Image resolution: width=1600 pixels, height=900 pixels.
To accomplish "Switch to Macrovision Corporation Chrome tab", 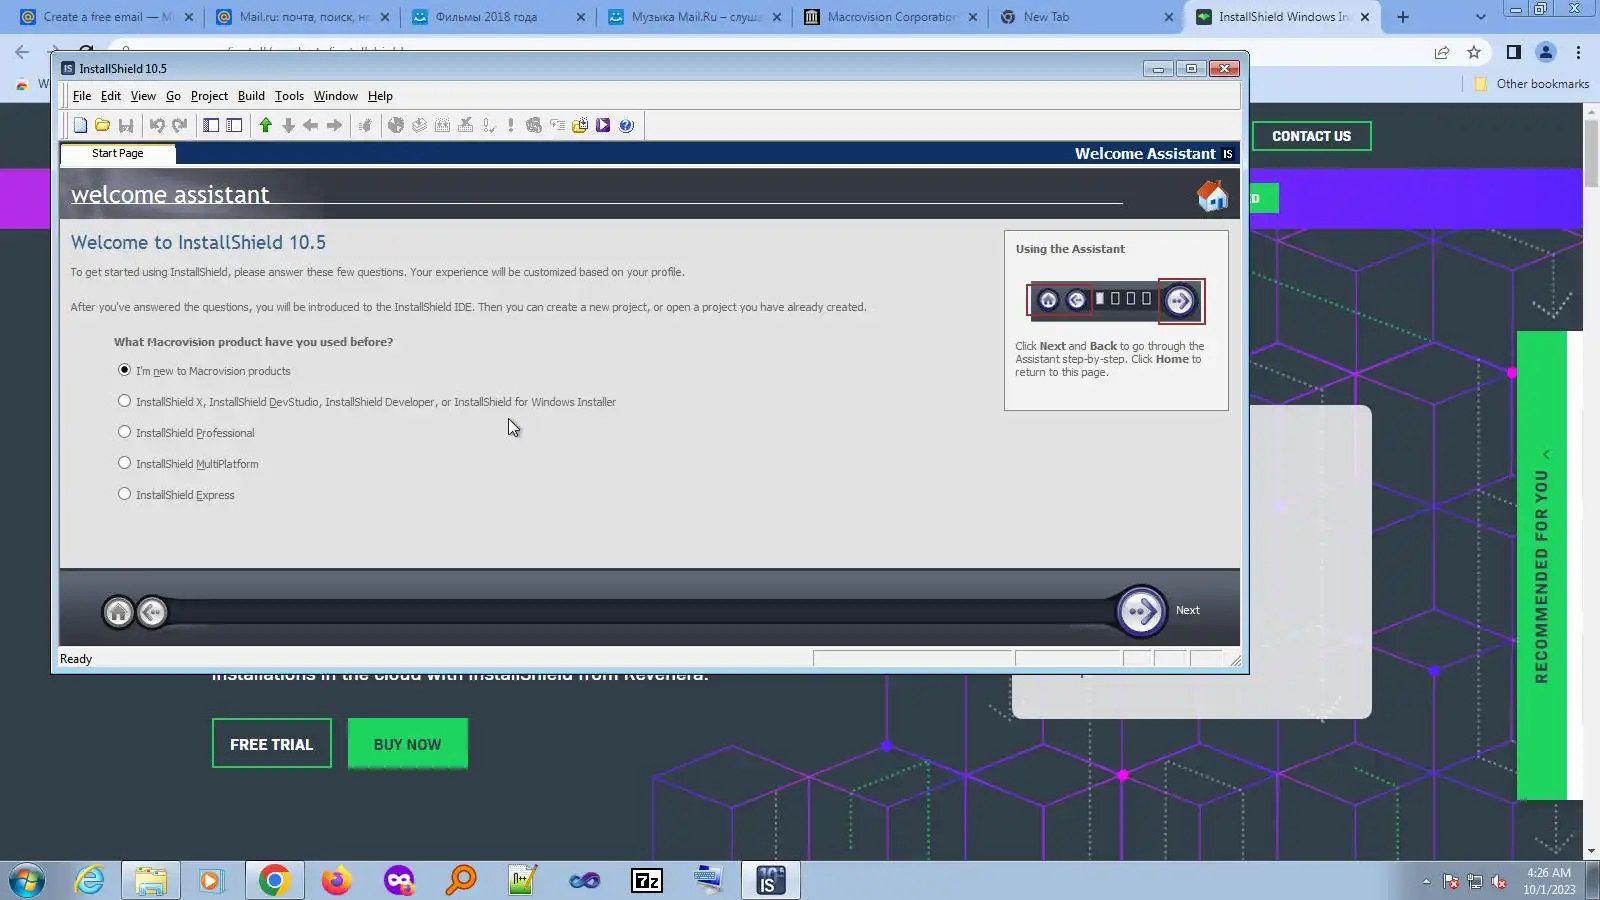I will tap(890, 17).
